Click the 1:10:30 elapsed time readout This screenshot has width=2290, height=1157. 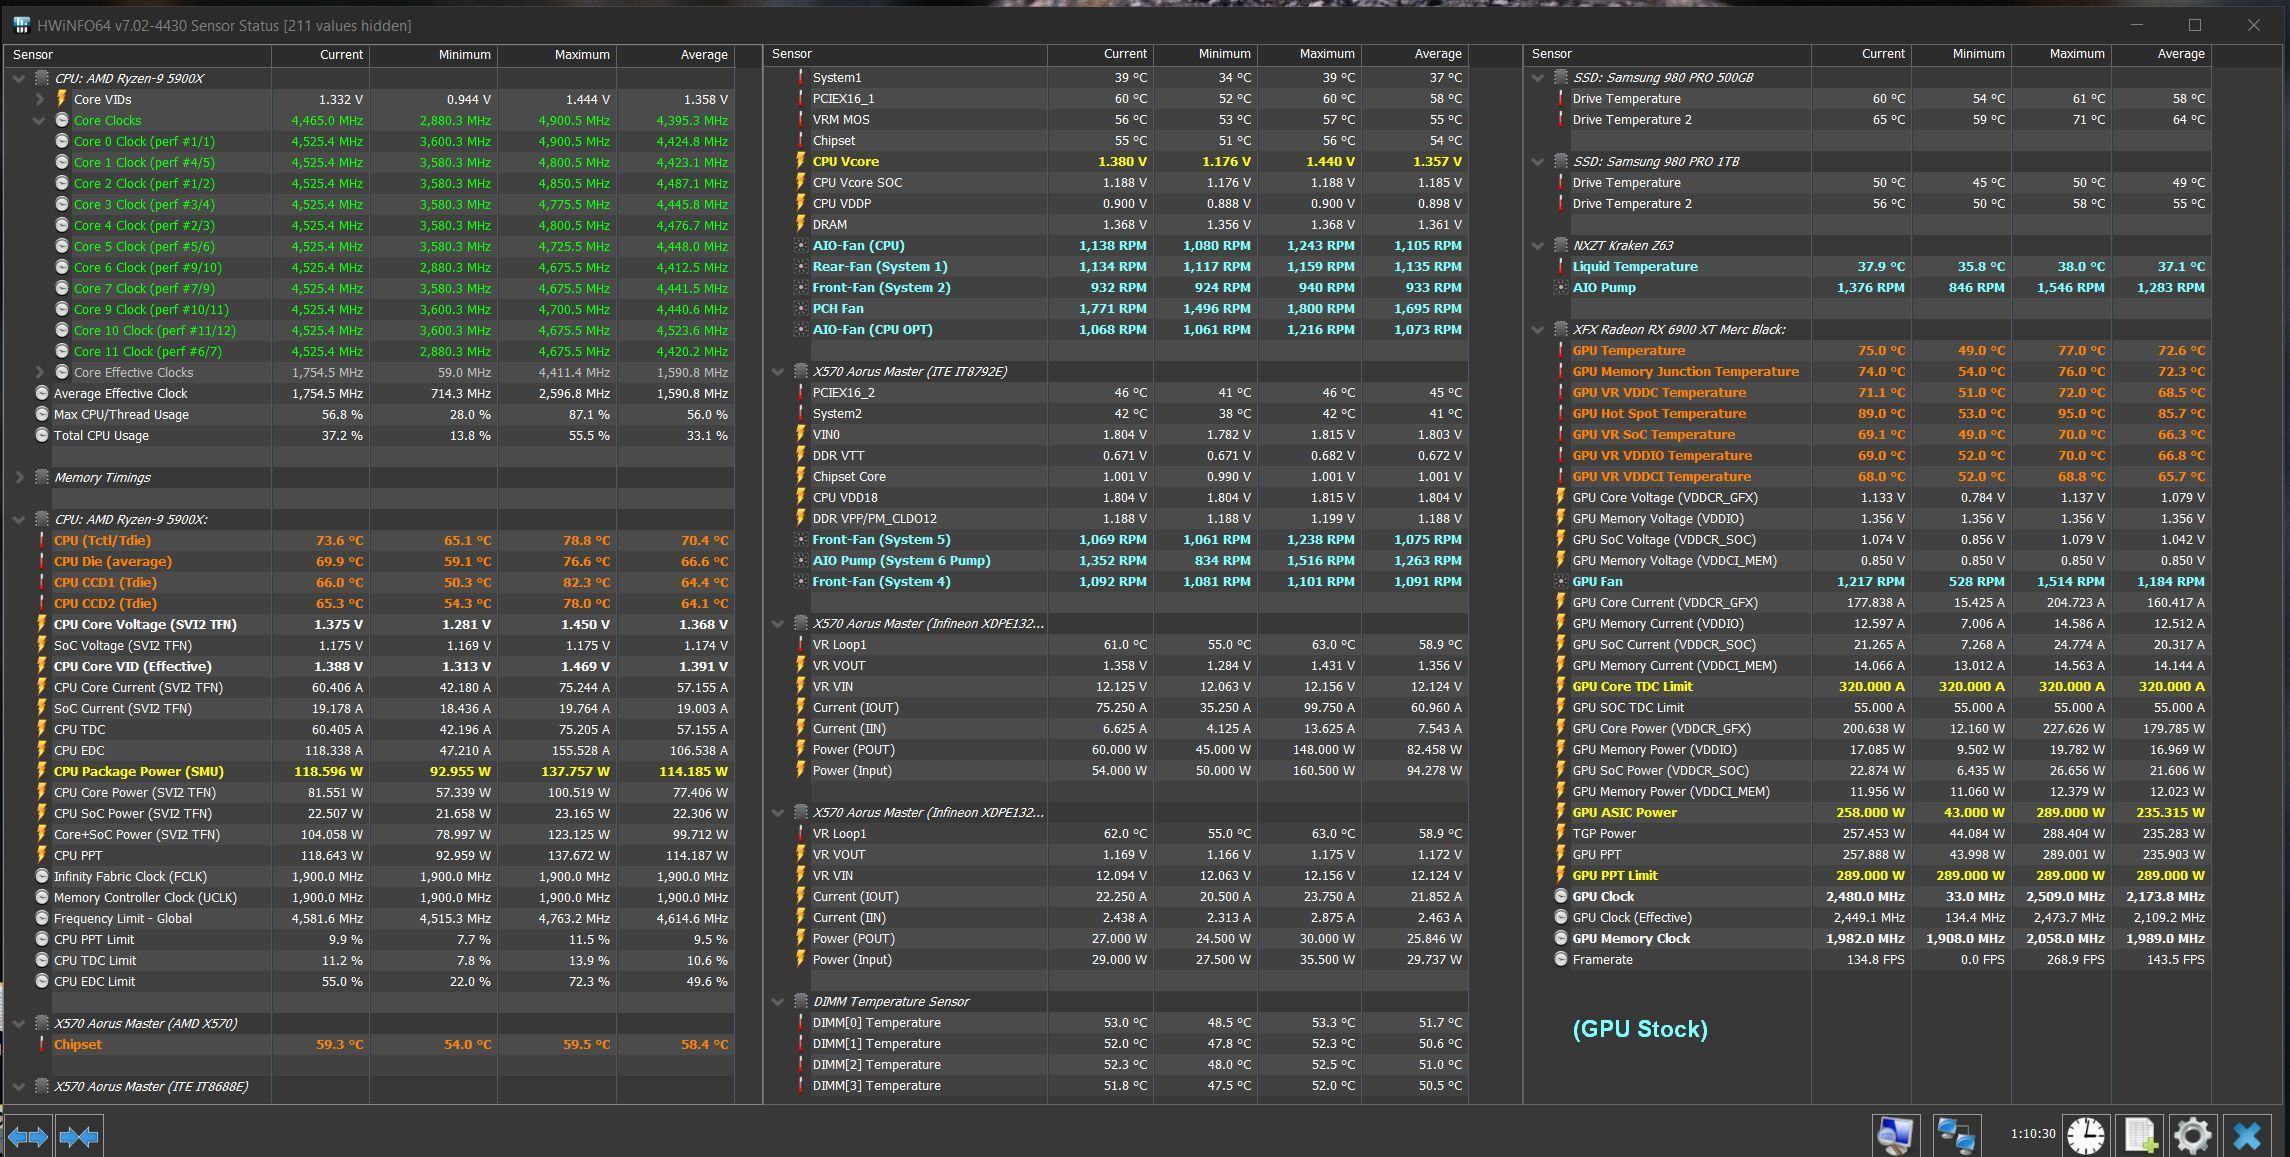coord(2033,1134)
